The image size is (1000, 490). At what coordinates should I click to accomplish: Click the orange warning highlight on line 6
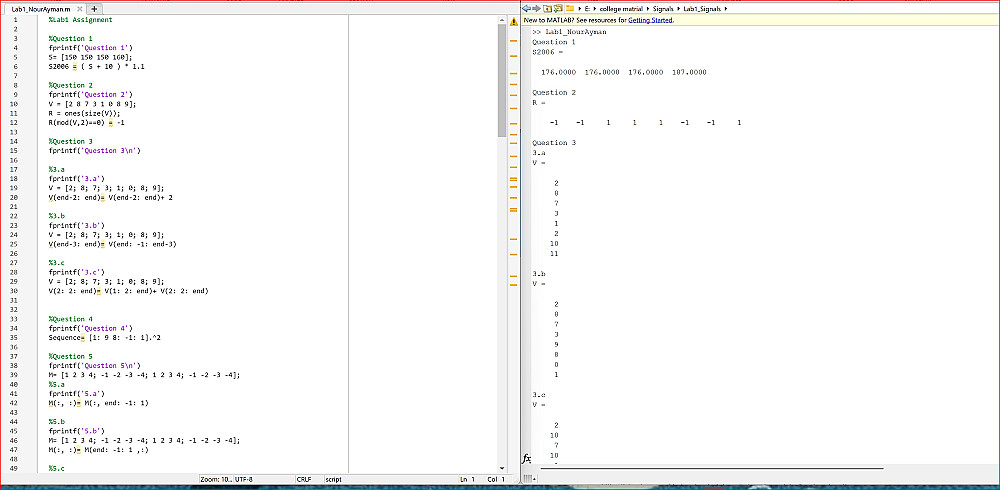click(74, 66)
